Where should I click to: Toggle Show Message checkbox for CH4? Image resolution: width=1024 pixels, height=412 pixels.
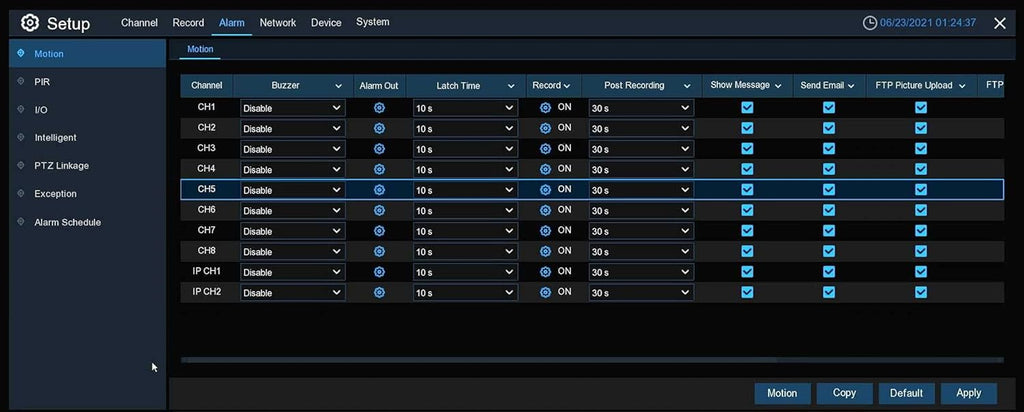(x=747, y=169)
